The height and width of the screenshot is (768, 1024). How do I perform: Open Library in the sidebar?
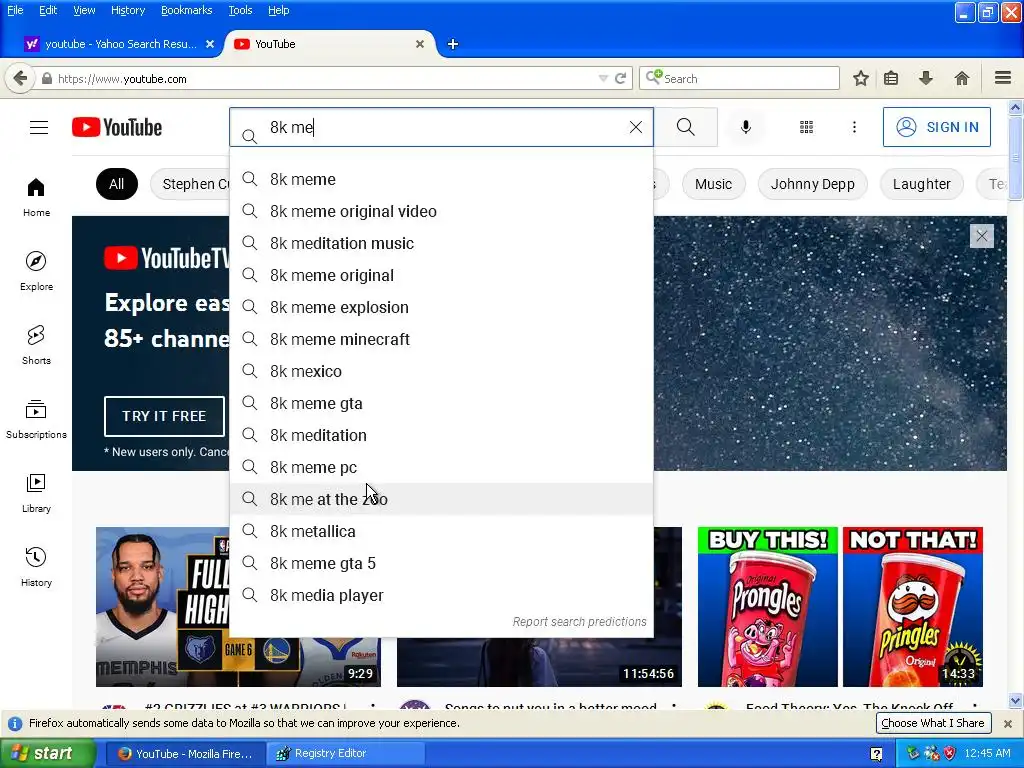[x=36, y=493]
